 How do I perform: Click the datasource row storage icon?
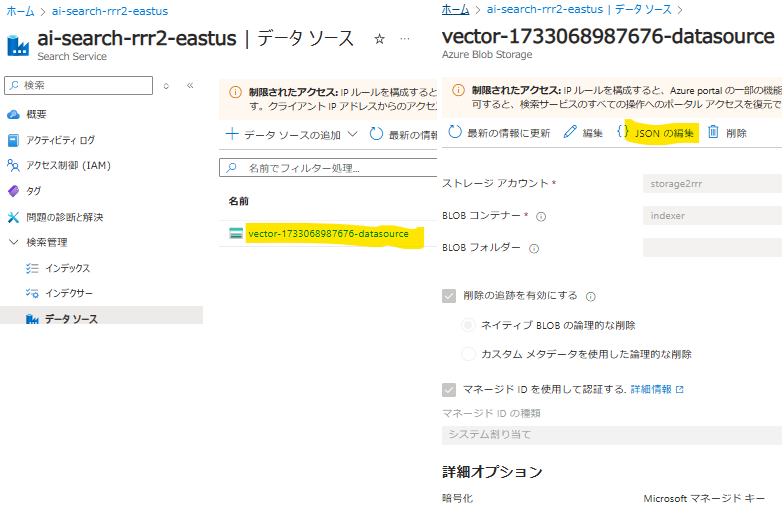tap(236, 233)
